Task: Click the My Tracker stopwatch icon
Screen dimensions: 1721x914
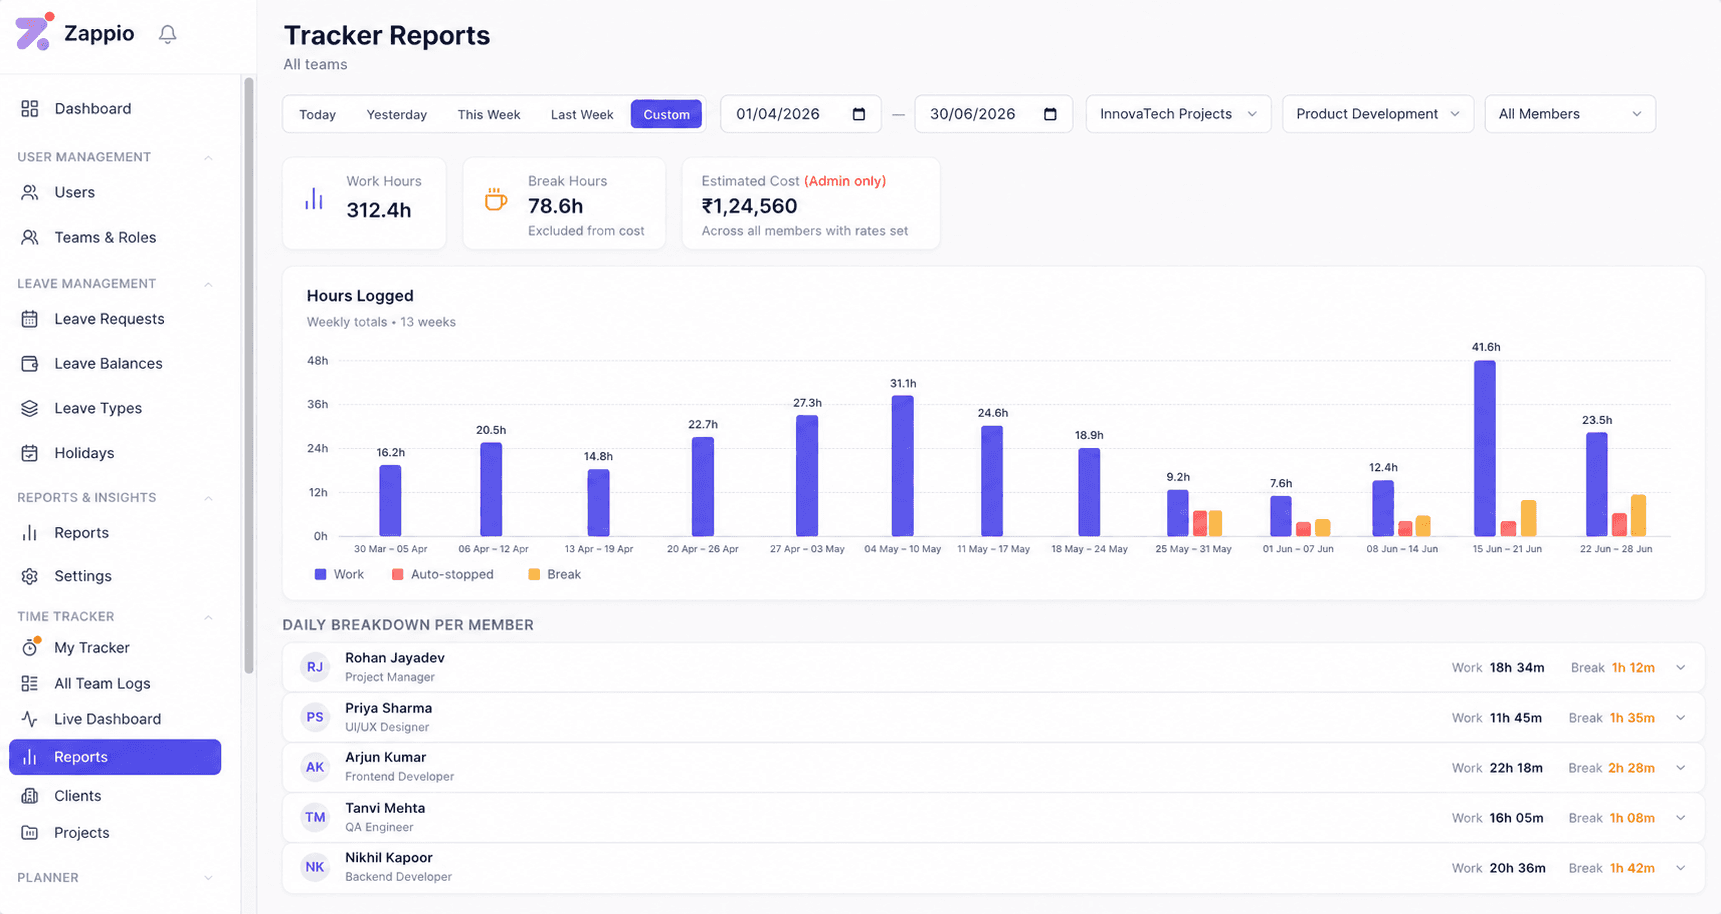Action: pos(30,647)
